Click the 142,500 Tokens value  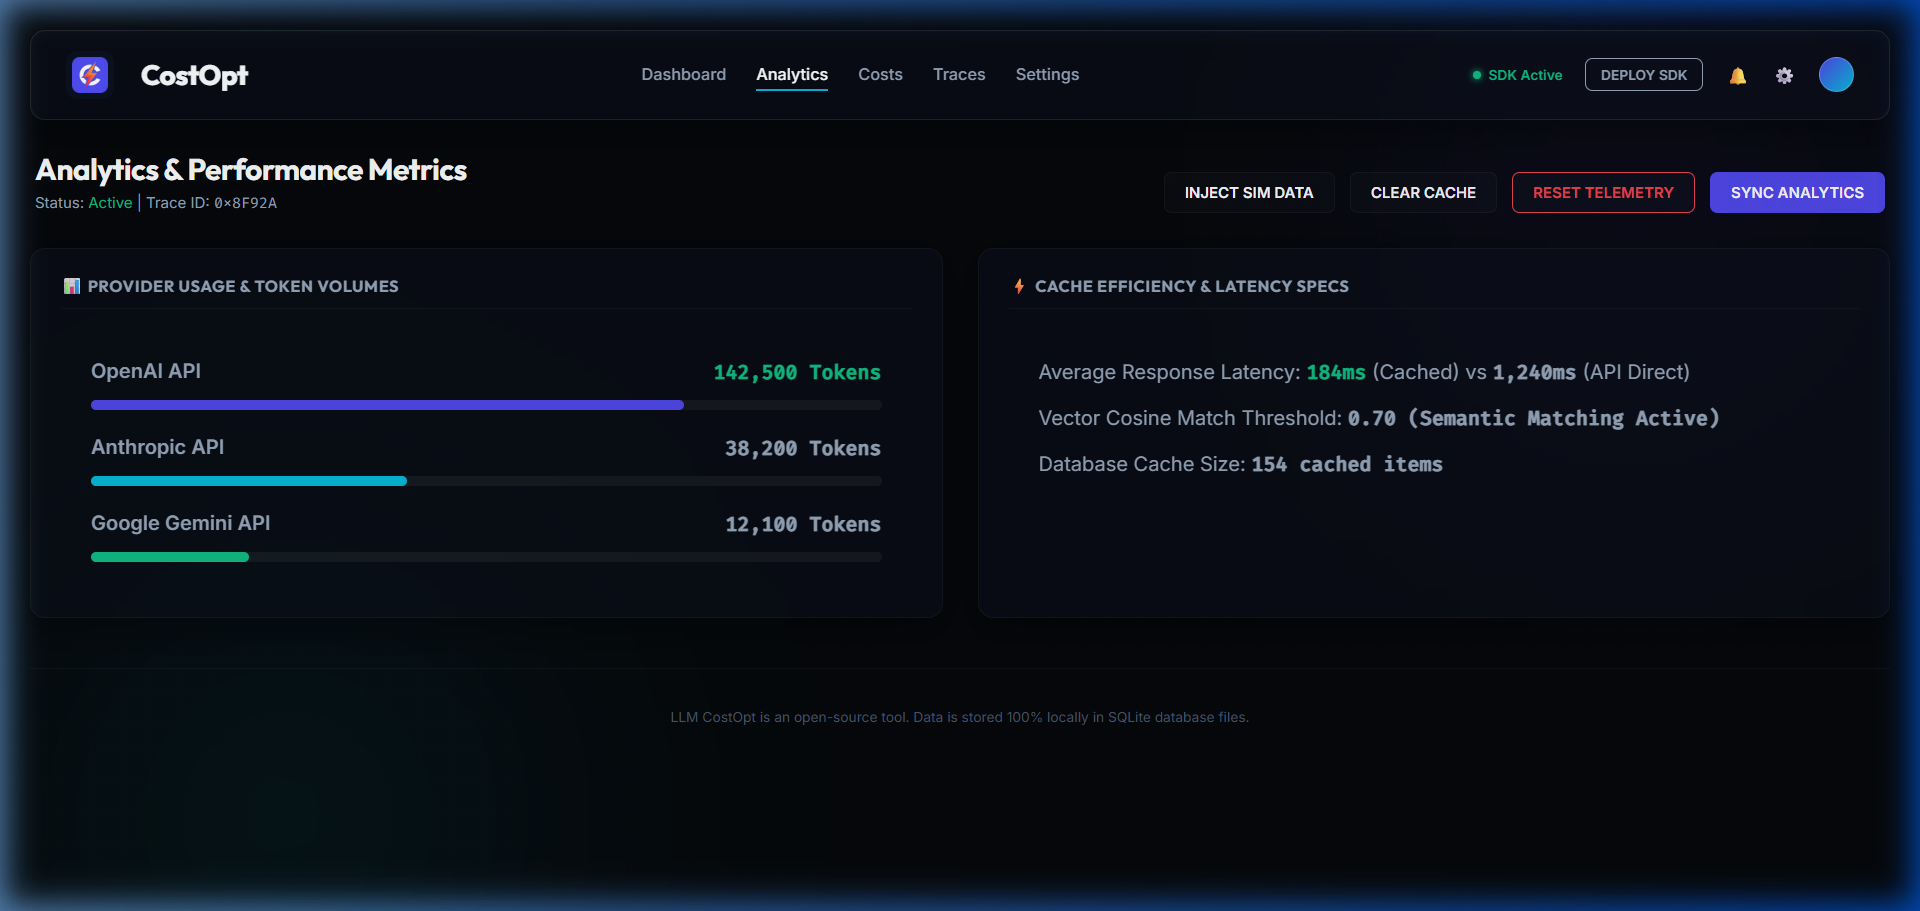[x=797, y=373]
